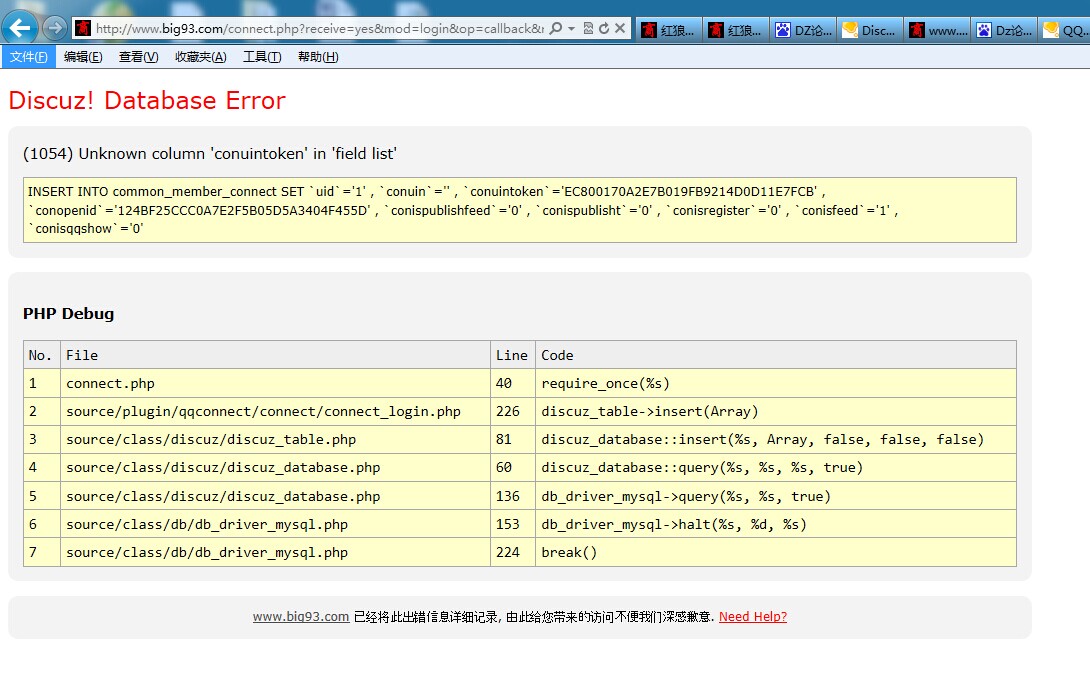Click the magnifier search icon in address bar
Screen dimensions: 1090x692
pyautogui.click(x=556, y=29)
